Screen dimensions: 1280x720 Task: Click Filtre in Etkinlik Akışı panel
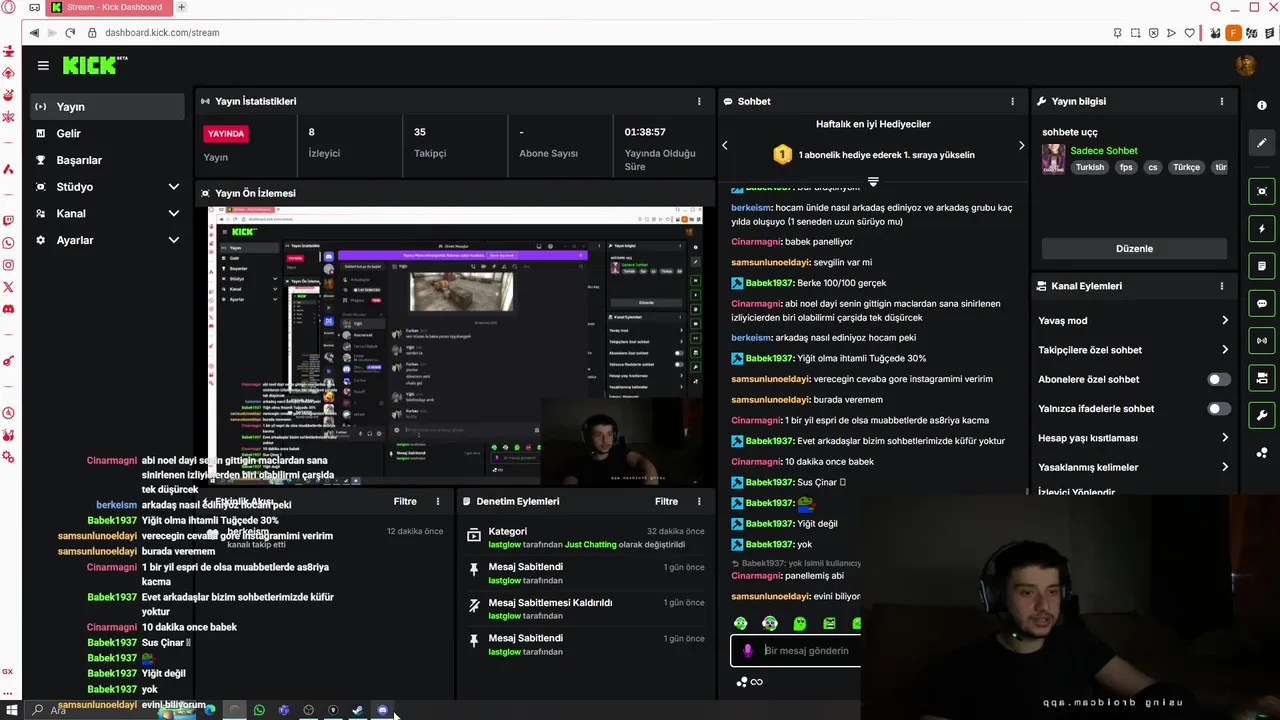tap(405, 502)
